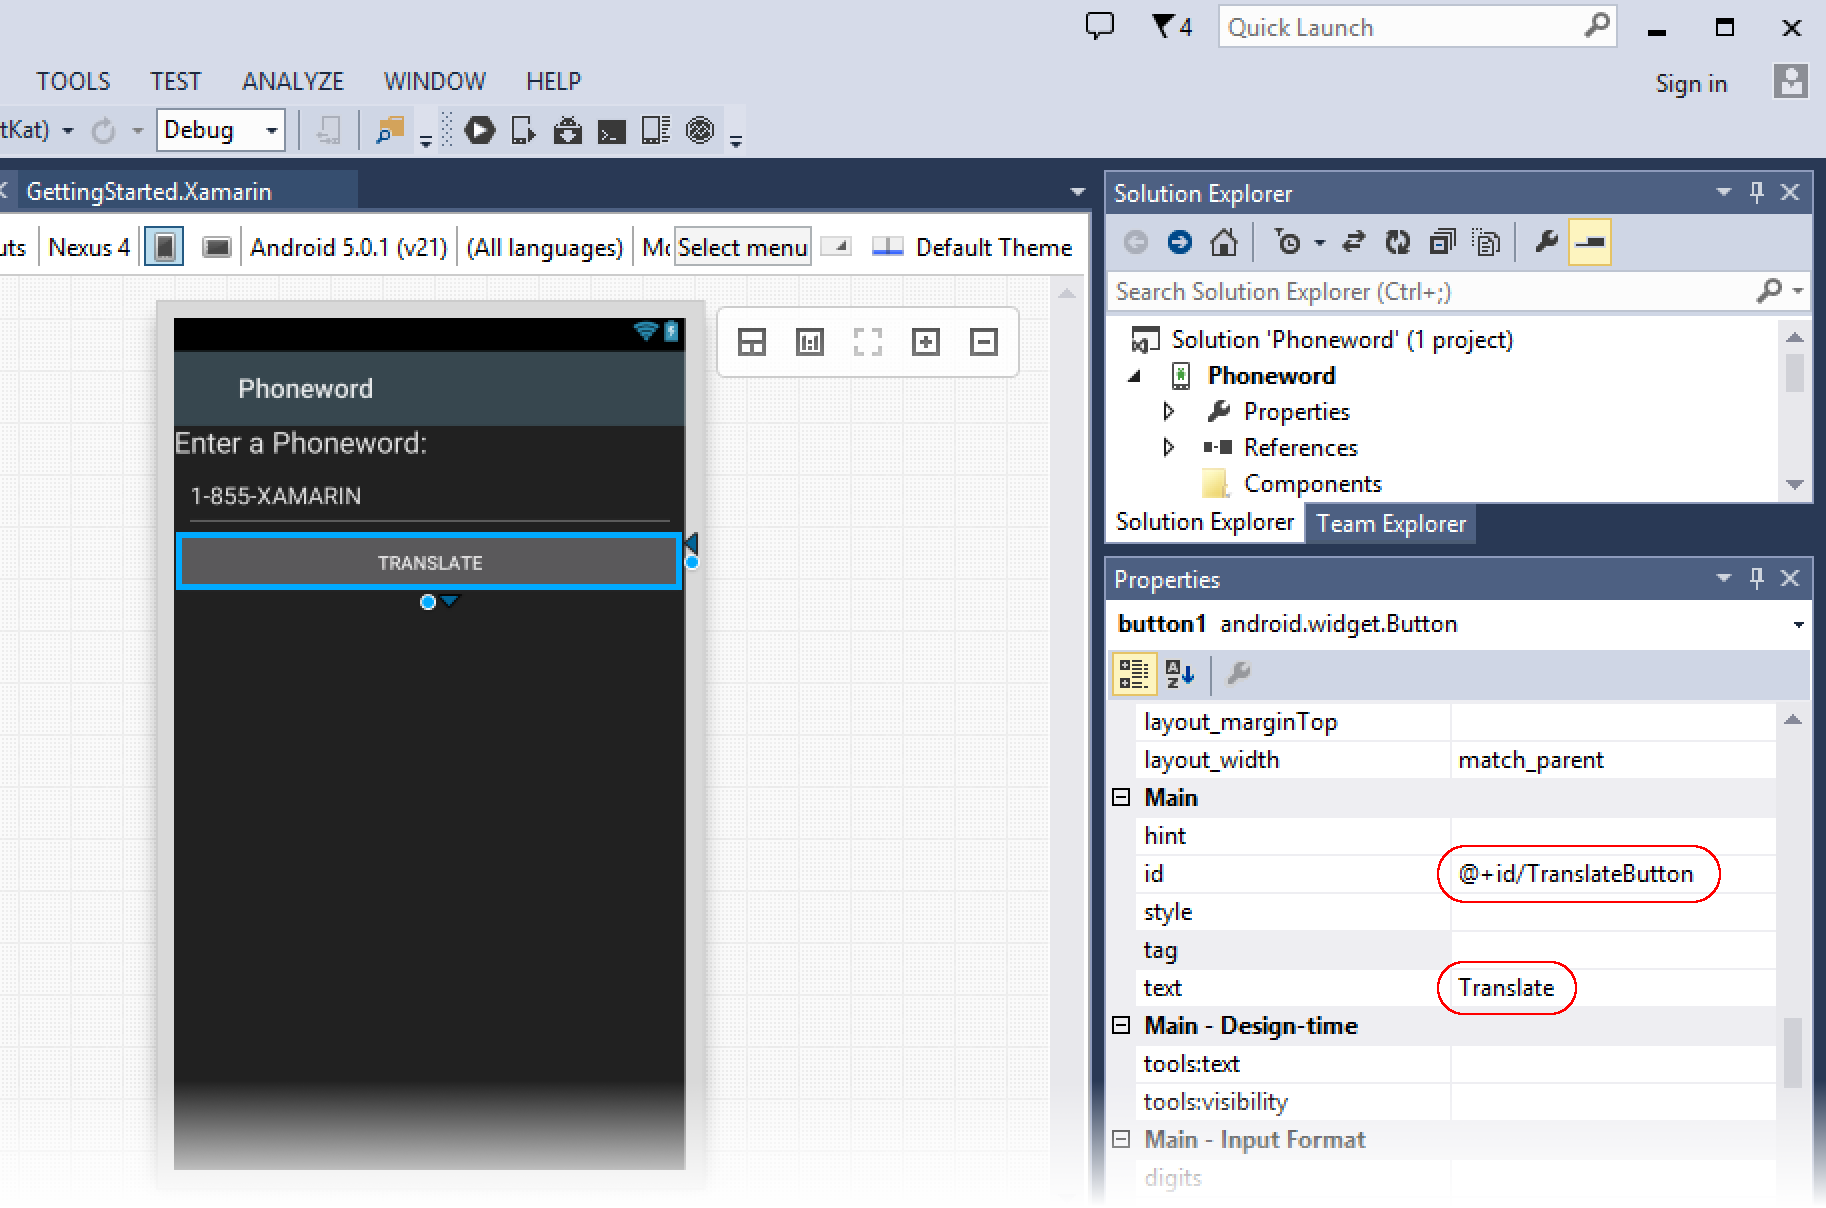Zoom in the designer with plus icon
The width and height of the screenshot is (1826, 1208).
[926, 343]
